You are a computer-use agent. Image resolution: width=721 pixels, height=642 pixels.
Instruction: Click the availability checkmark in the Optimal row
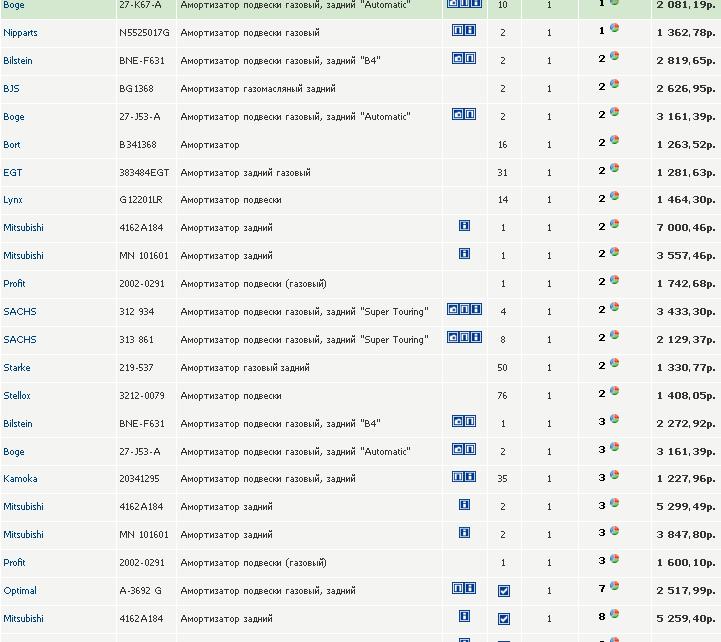coord(504,591)
